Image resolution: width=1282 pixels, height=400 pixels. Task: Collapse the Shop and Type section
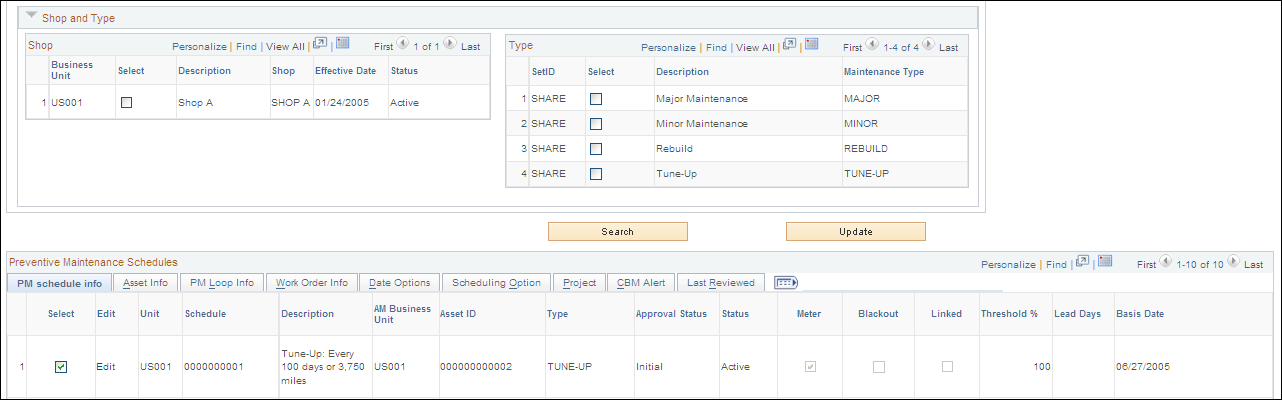(x=32, y=16)
